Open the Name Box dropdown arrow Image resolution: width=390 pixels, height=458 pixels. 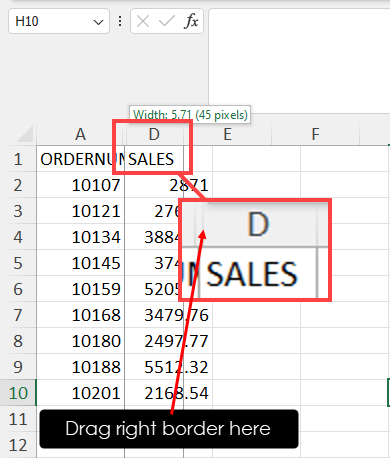(98, 22)
